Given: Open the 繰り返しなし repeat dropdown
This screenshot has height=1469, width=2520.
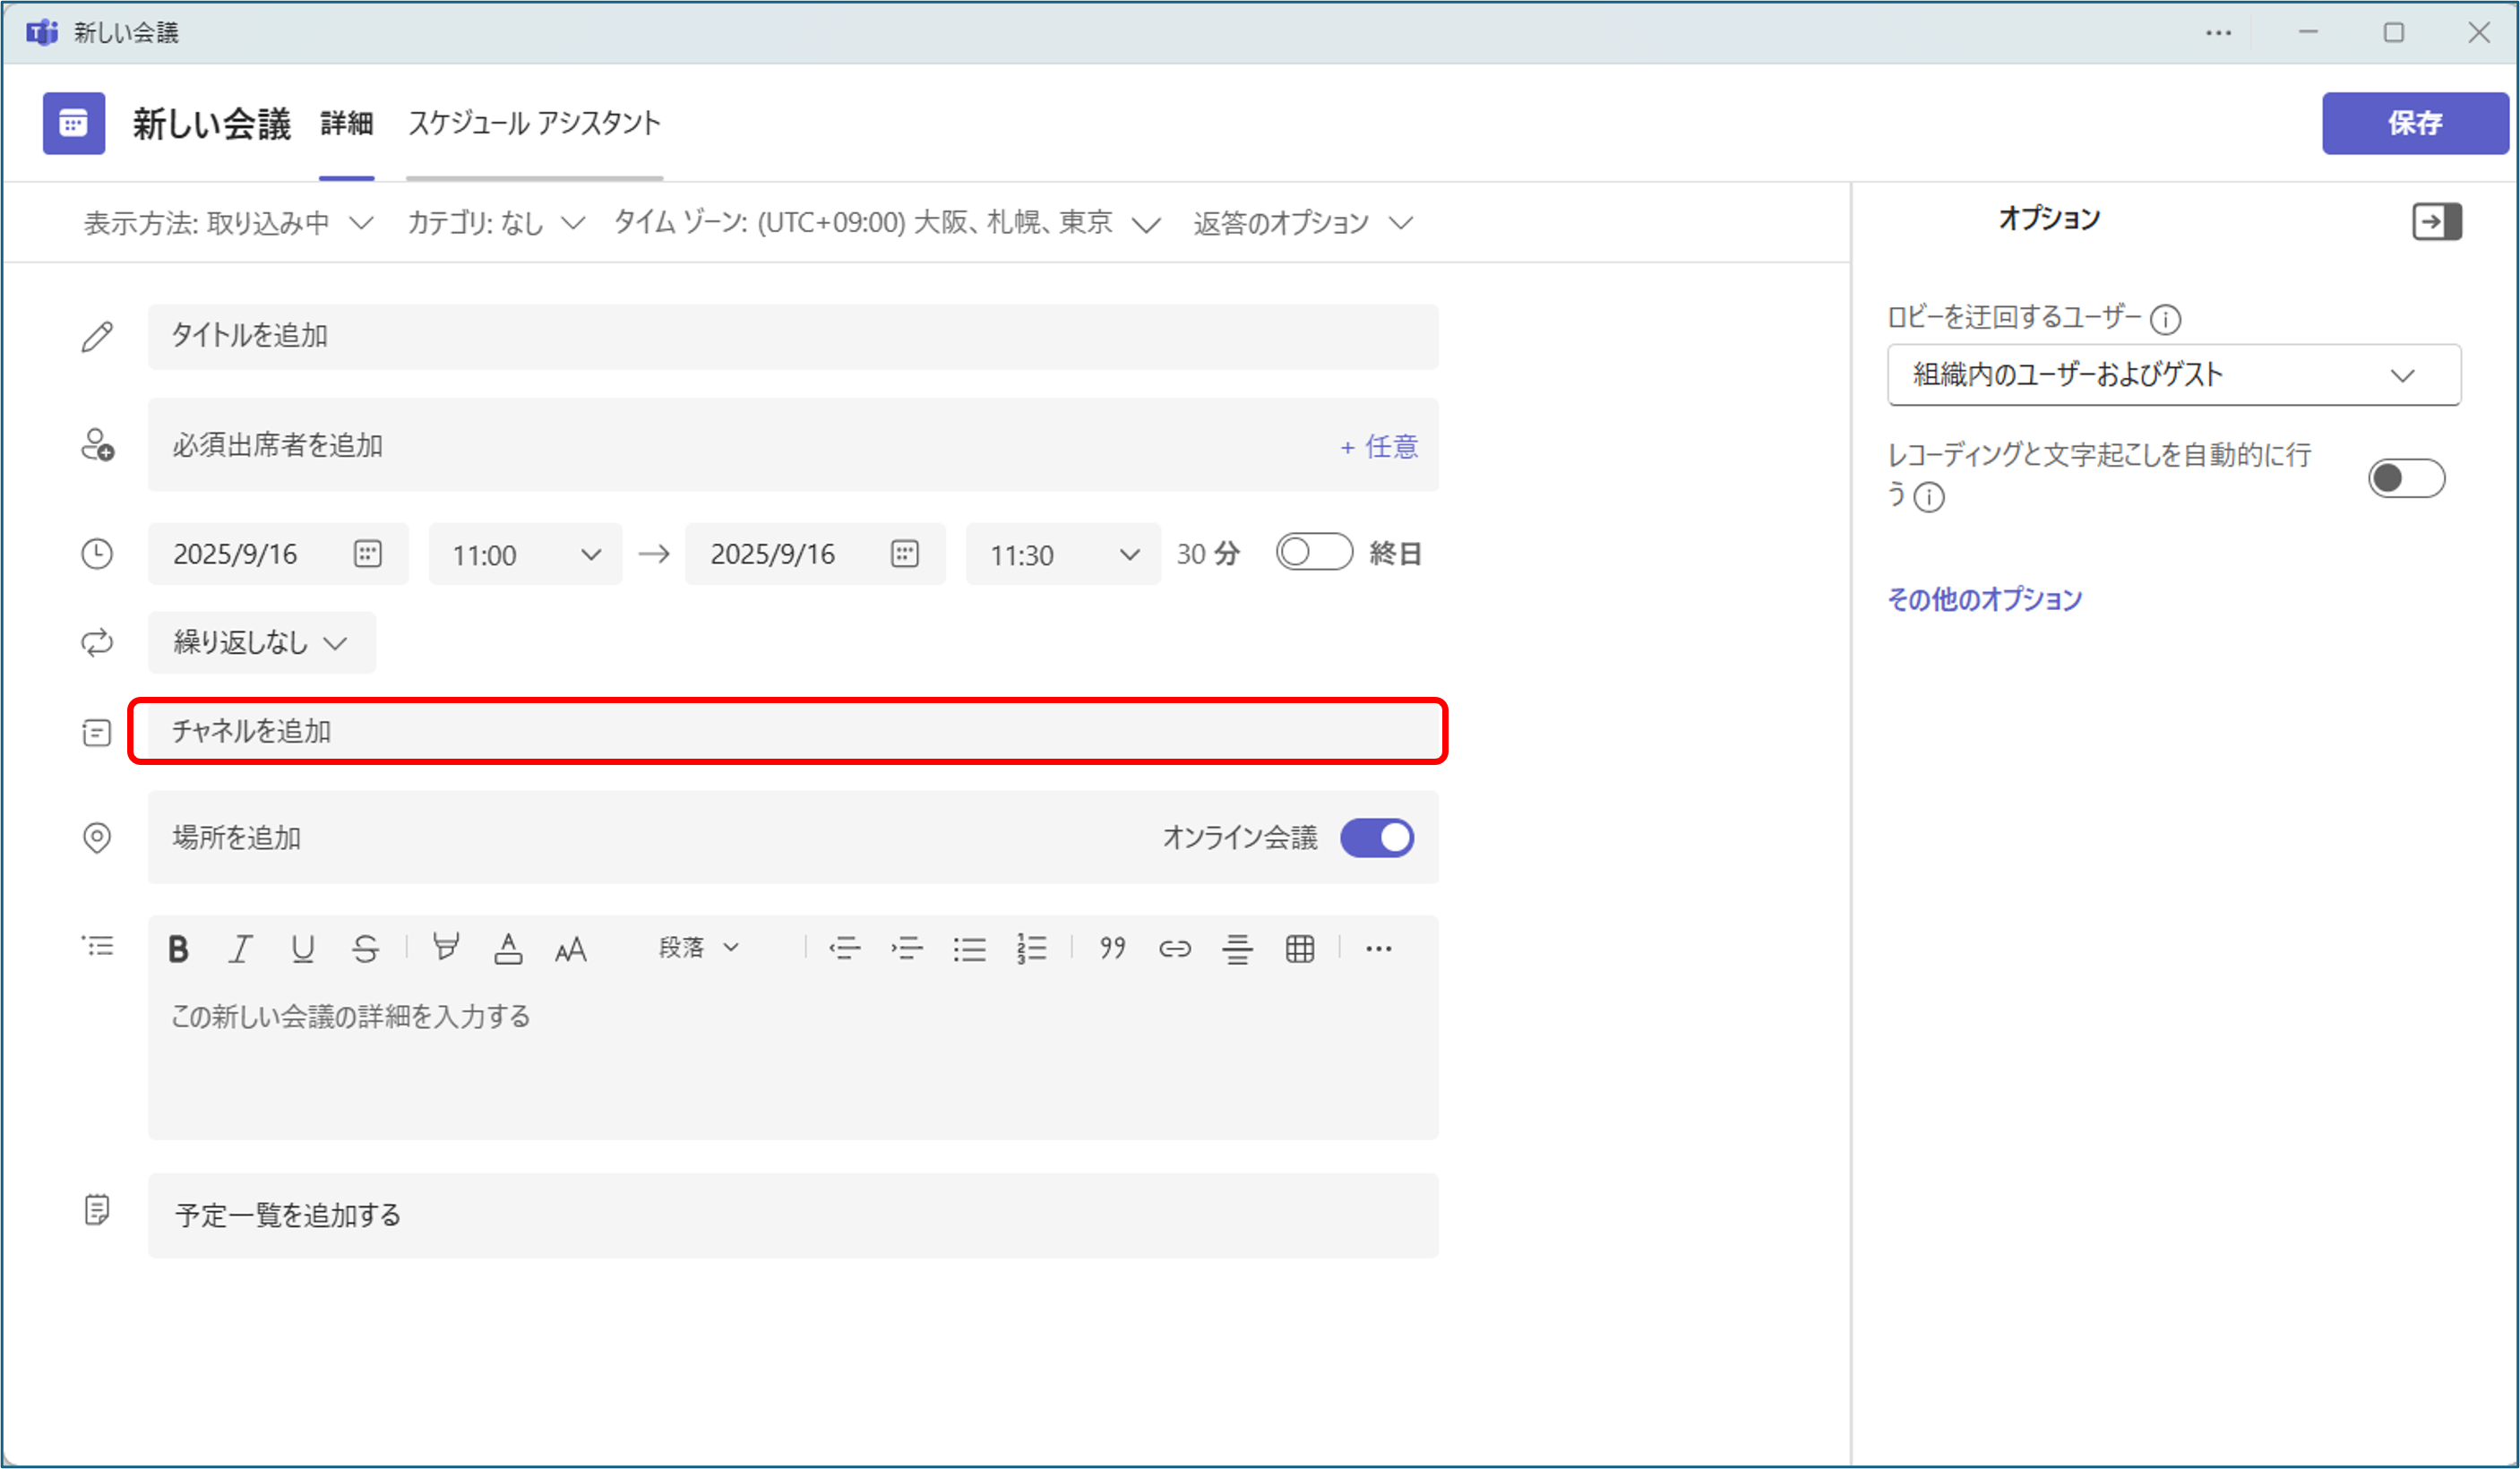Looking at the screenshot, I should [x=261, y=642].
